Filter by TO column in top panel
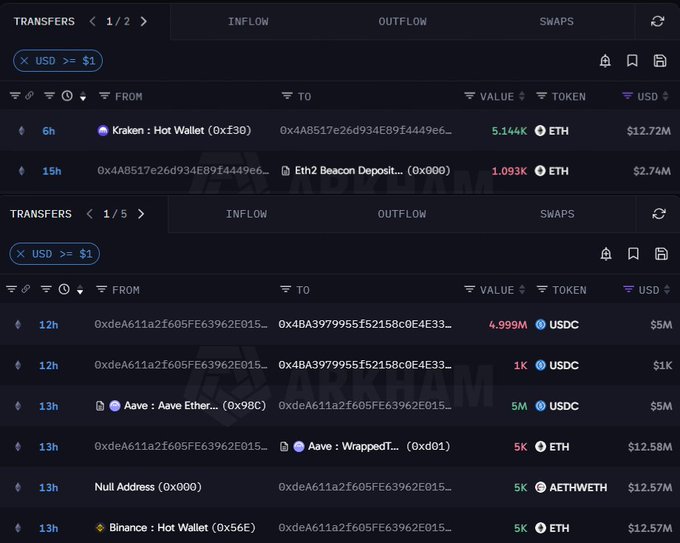The height and width of the screenshot is (543, 680). pos(287,96)
